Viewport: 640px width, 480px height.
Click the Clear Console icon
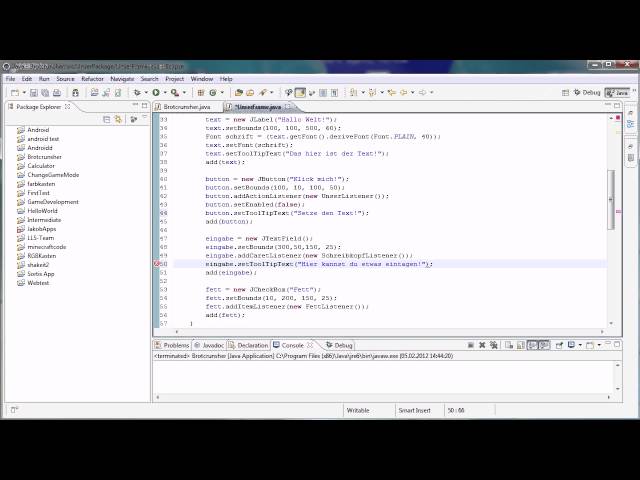click(x=509, y=345)
